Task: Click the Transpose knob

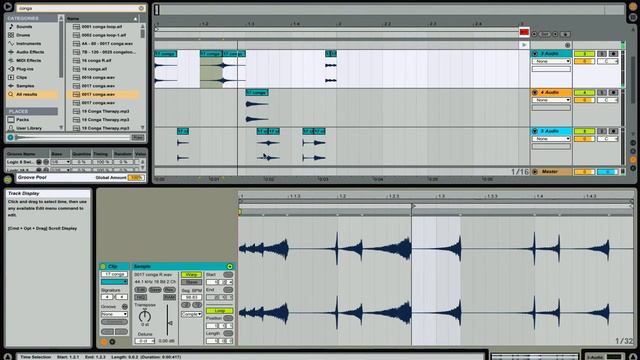Action: (144, 316)
